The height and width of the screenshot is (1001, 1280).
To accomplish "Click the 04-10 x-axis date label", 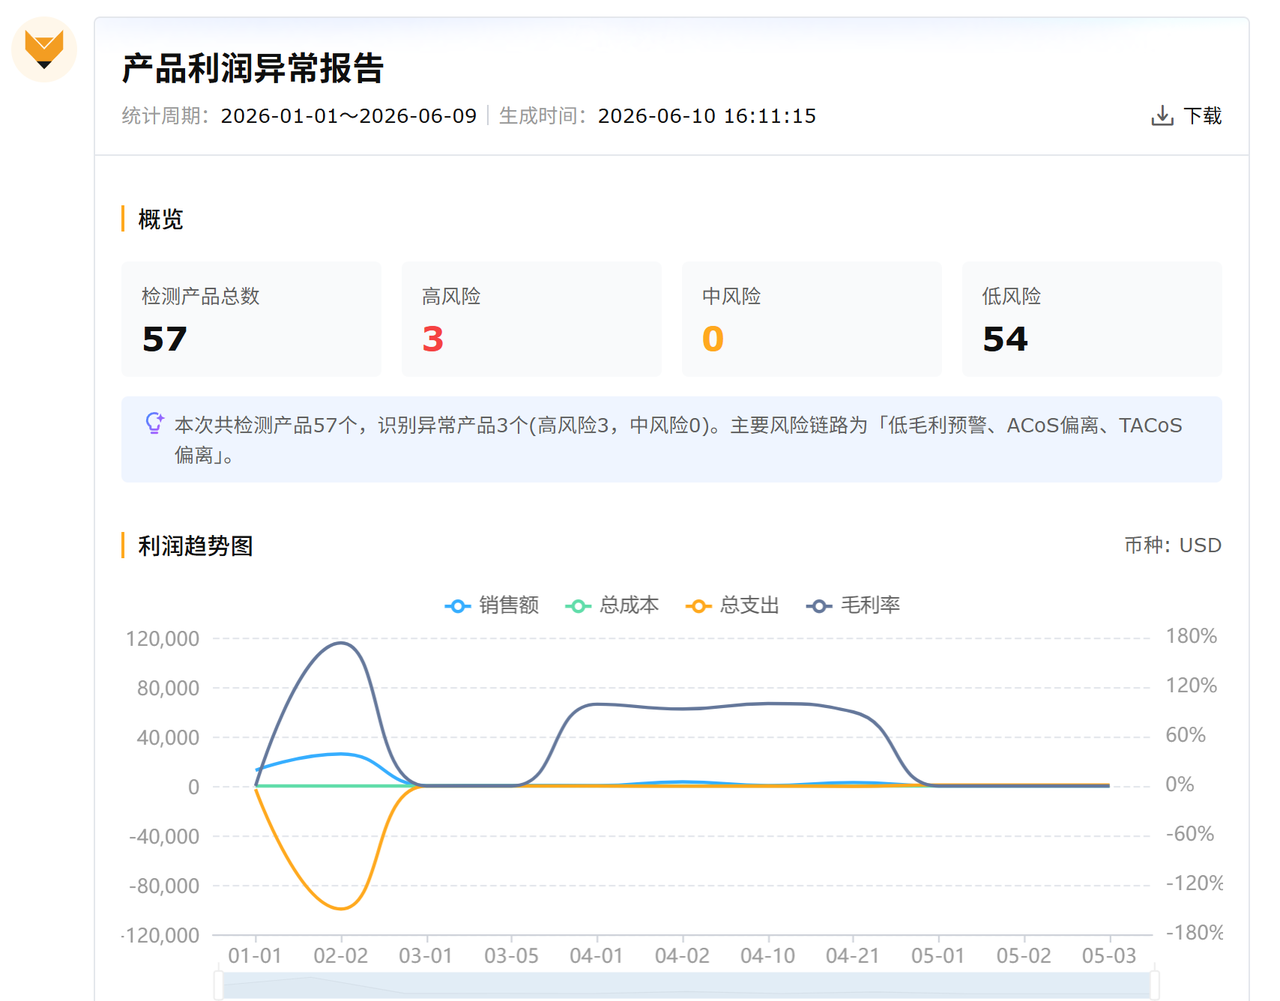I will coord(767,955).
